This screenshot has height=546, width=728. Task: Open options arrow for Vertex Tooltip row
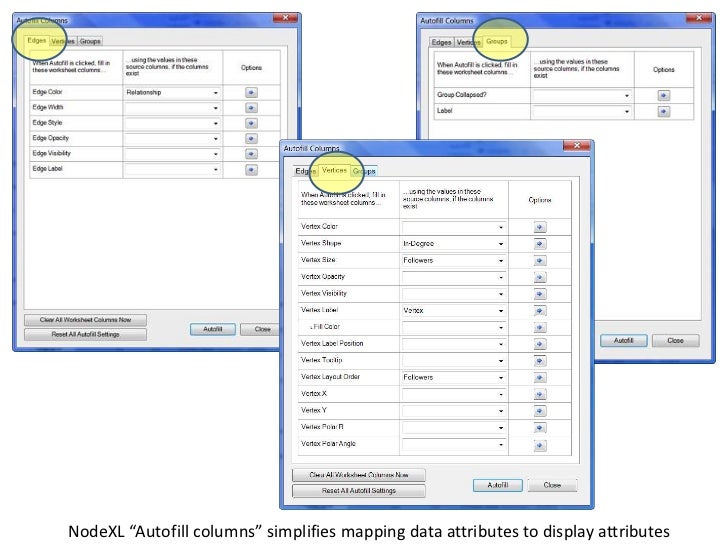pos(540,361)
